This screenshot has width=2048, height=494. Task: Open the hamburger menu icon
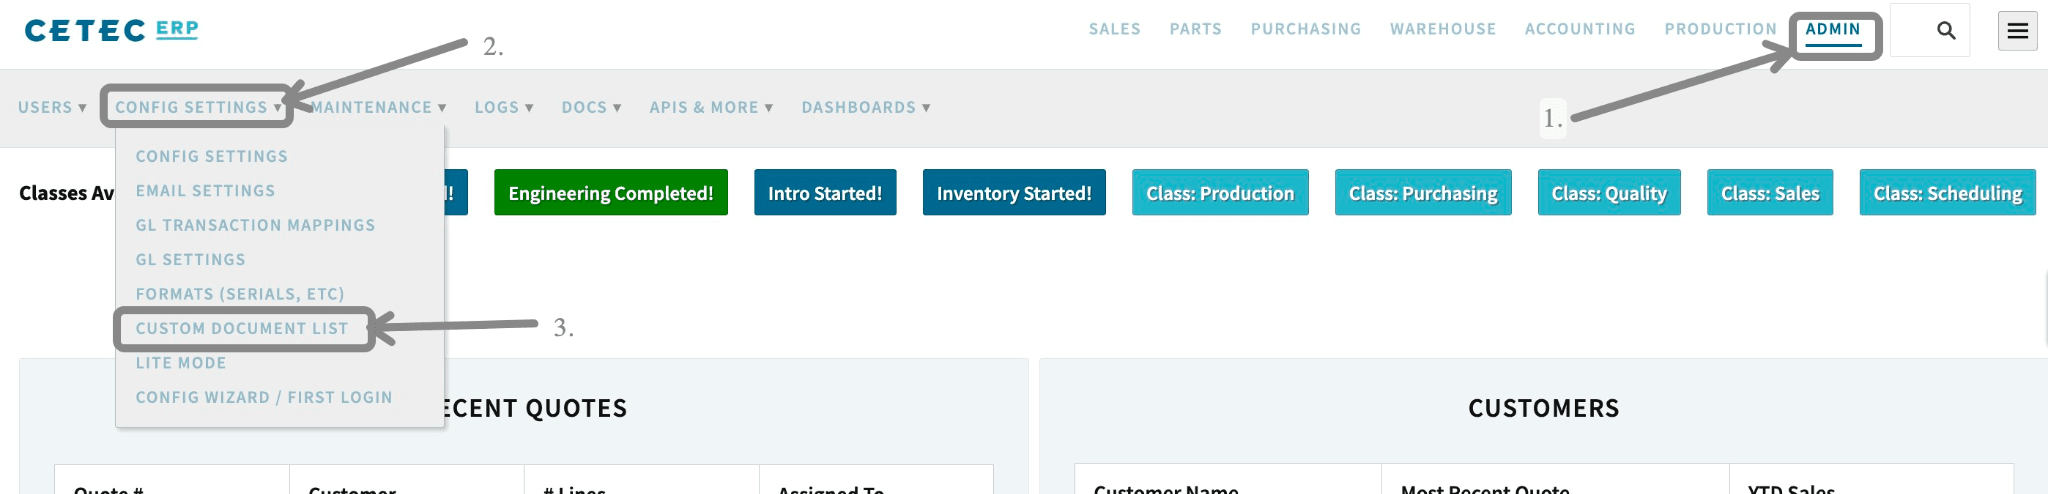[x=2017, y=30]
